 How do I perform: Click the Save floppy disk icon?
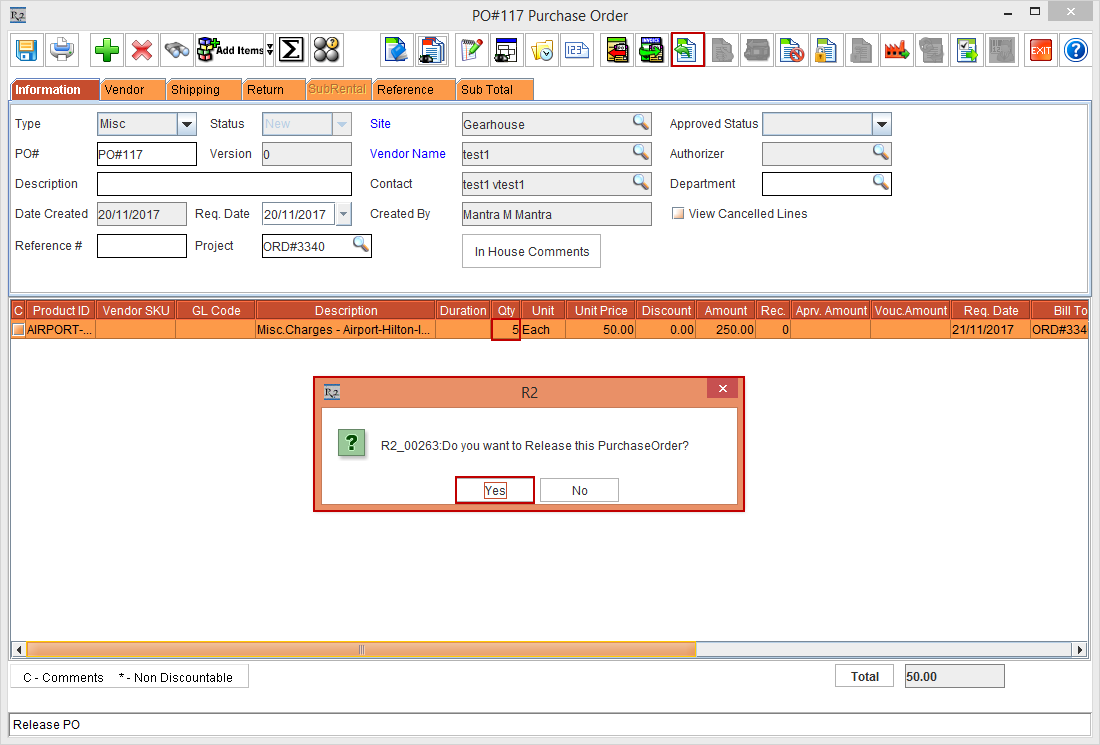(26, 49)
